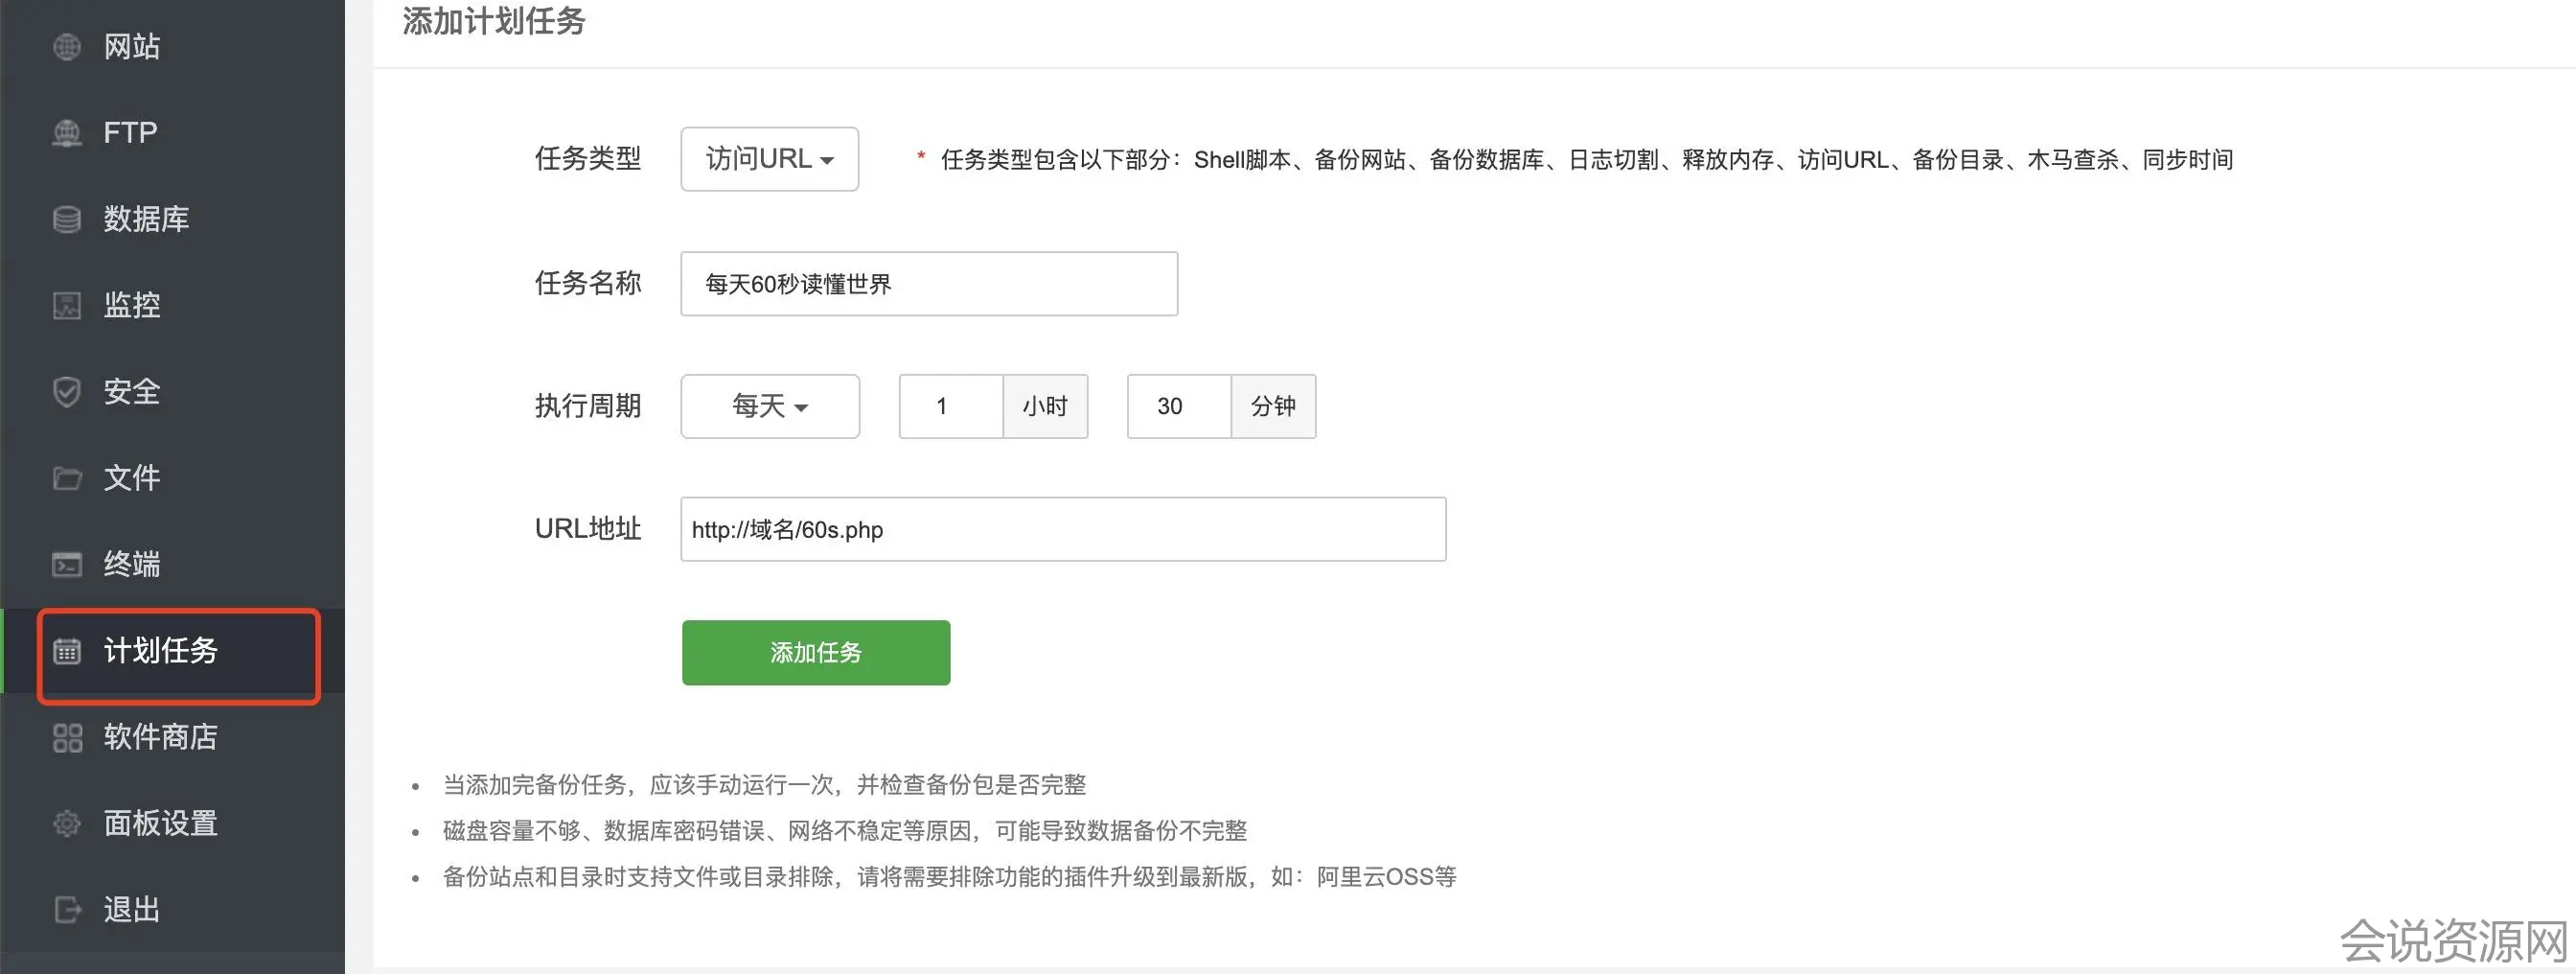
Task: Click the grid icon beside 软件商店
Action: pyautogui.click(x=67, y=738)
